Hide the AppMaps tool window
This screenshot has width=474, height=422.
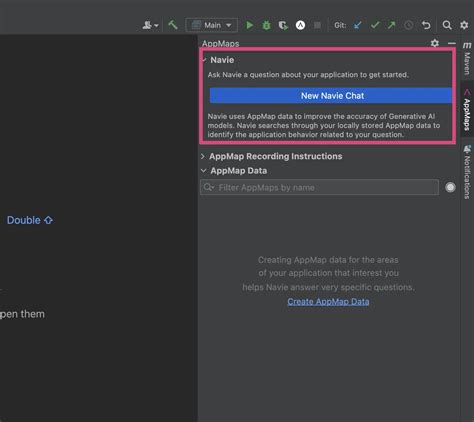point(452,43)
